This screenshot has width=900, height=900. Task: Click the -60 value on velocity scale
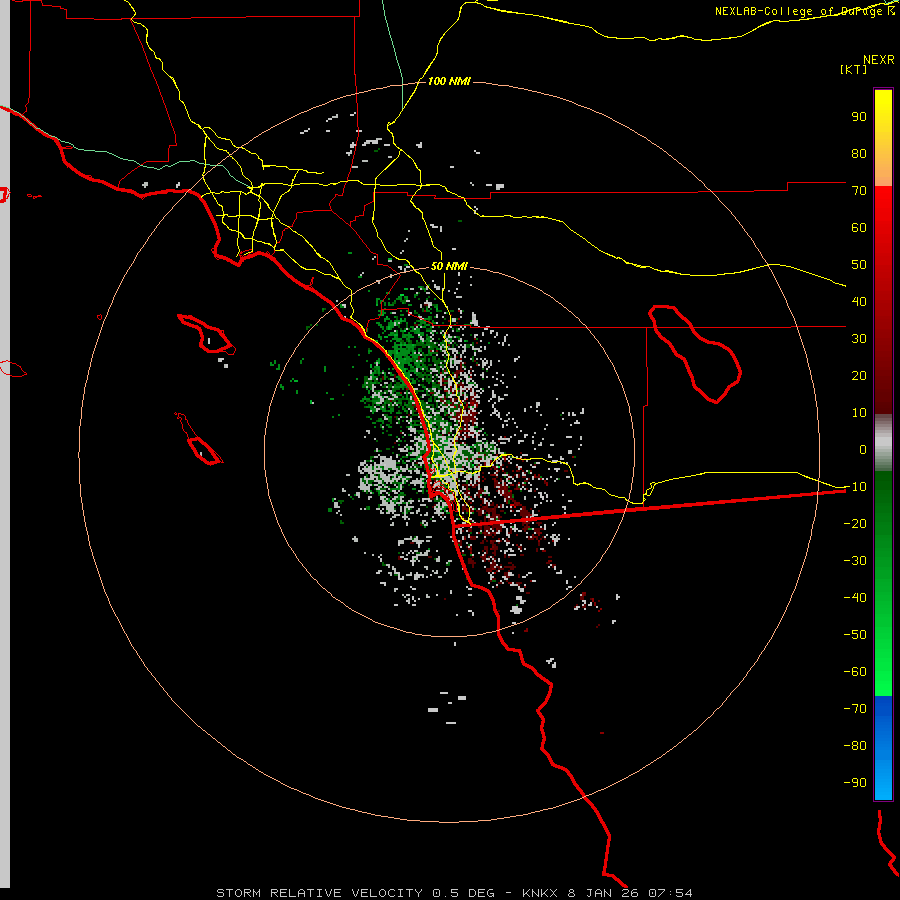pyautogui.click(x=855, y=672)
